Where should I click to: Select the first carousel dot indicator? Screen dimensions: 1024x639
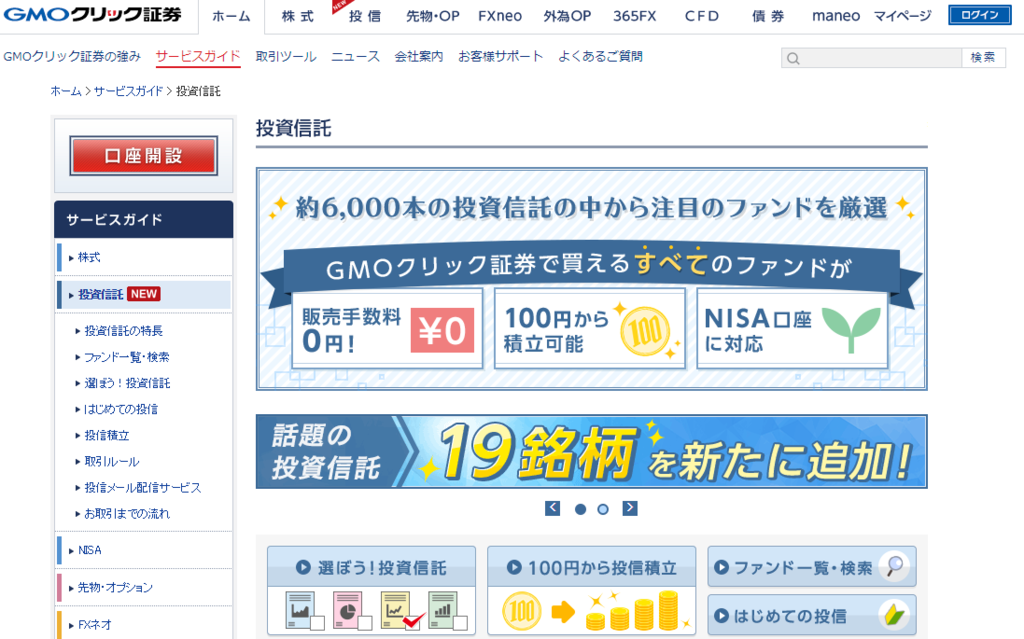point(580,509)
